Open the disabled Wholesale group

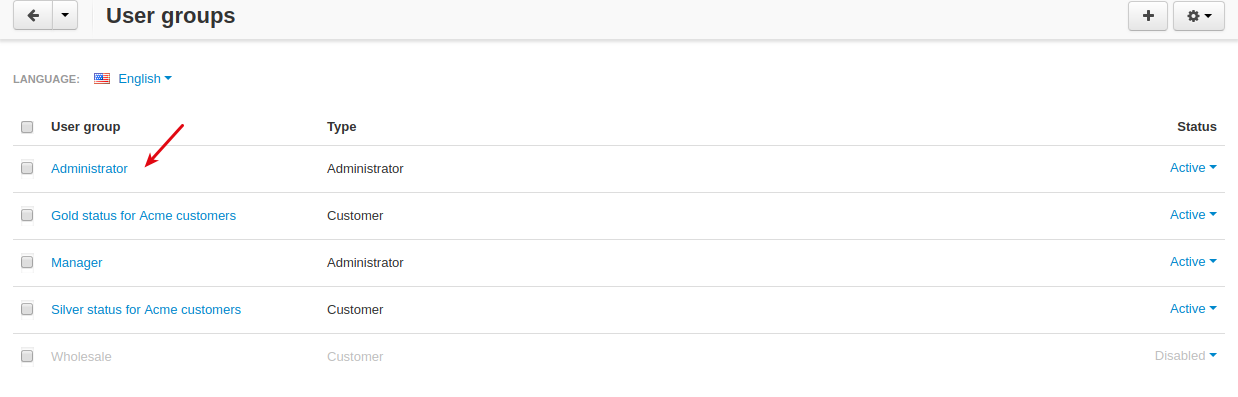coord(81,357)
